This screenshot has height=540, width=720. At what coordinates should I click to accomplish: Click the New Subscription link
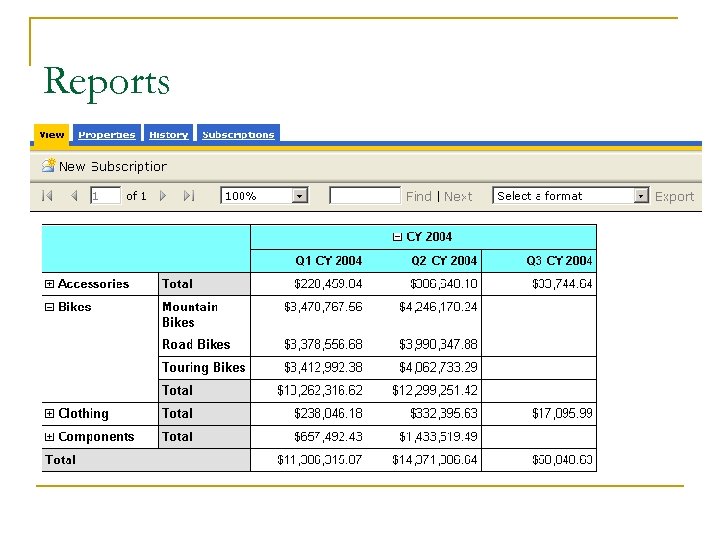tap(113, 166)
